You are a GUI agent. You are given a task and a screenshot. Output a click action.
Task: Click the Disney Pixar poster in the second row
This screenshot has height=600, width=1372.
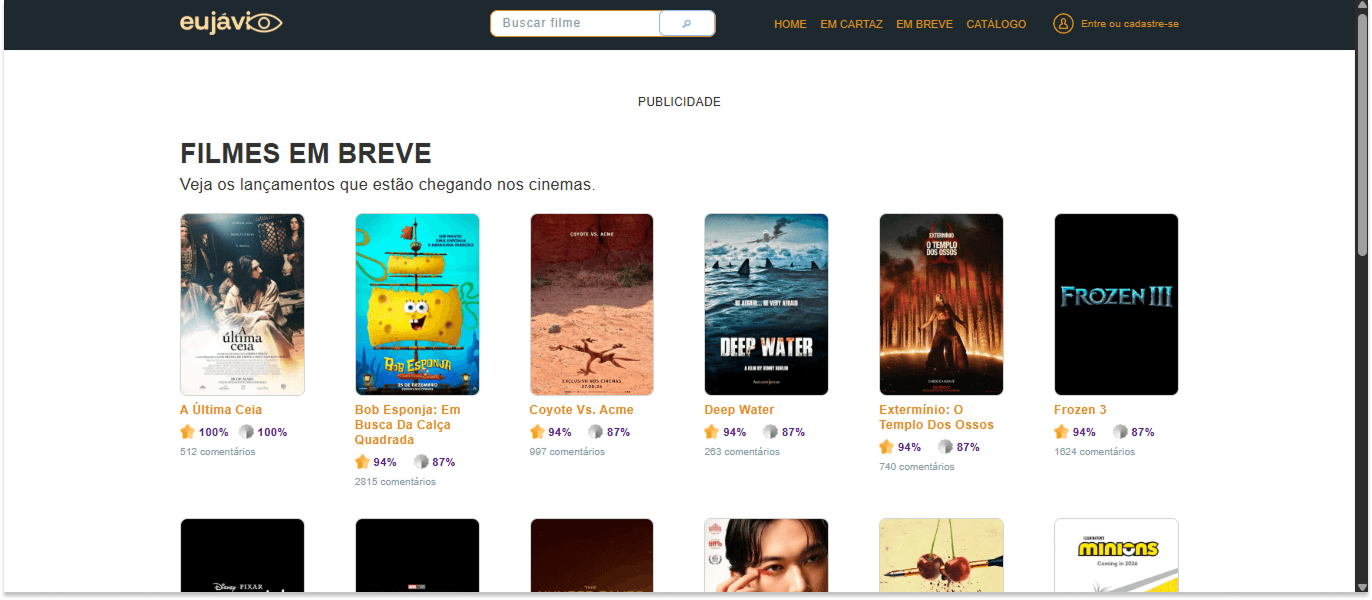coord(242,556)
